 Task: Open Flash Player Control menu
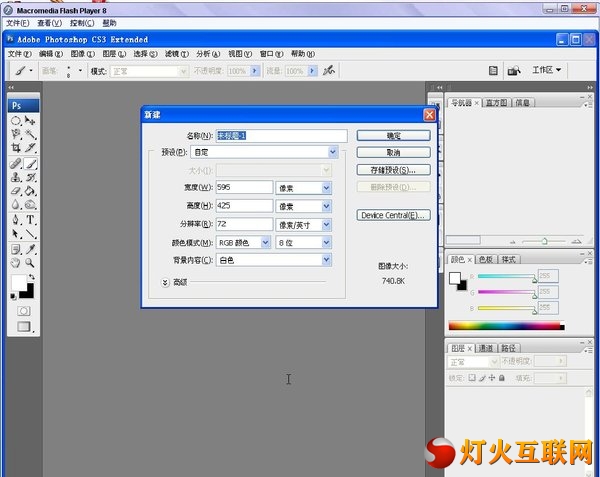82,23
